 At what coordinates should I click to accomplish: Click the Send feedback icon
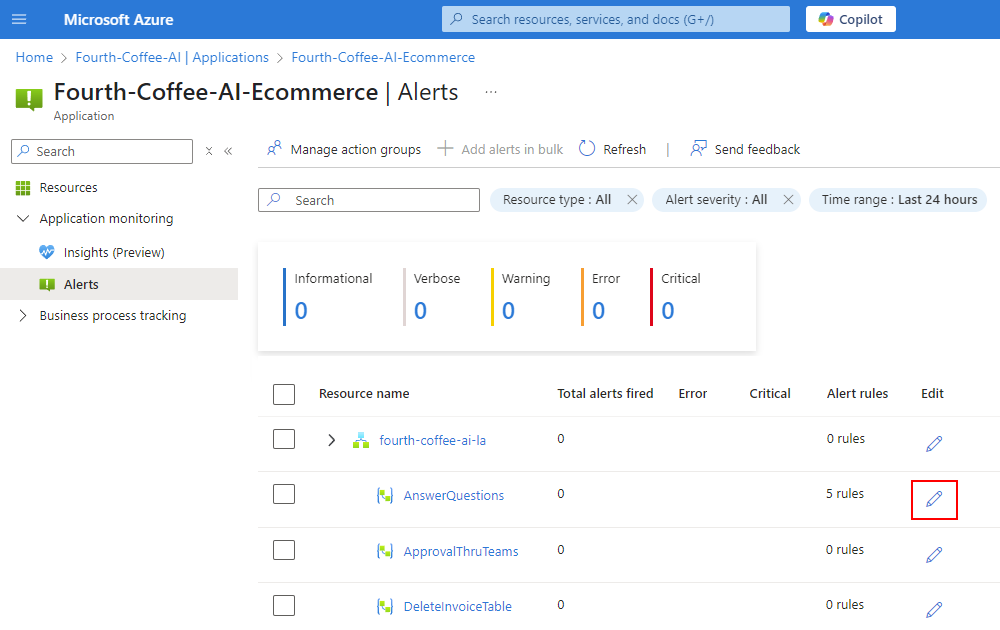tap(699, 149)
